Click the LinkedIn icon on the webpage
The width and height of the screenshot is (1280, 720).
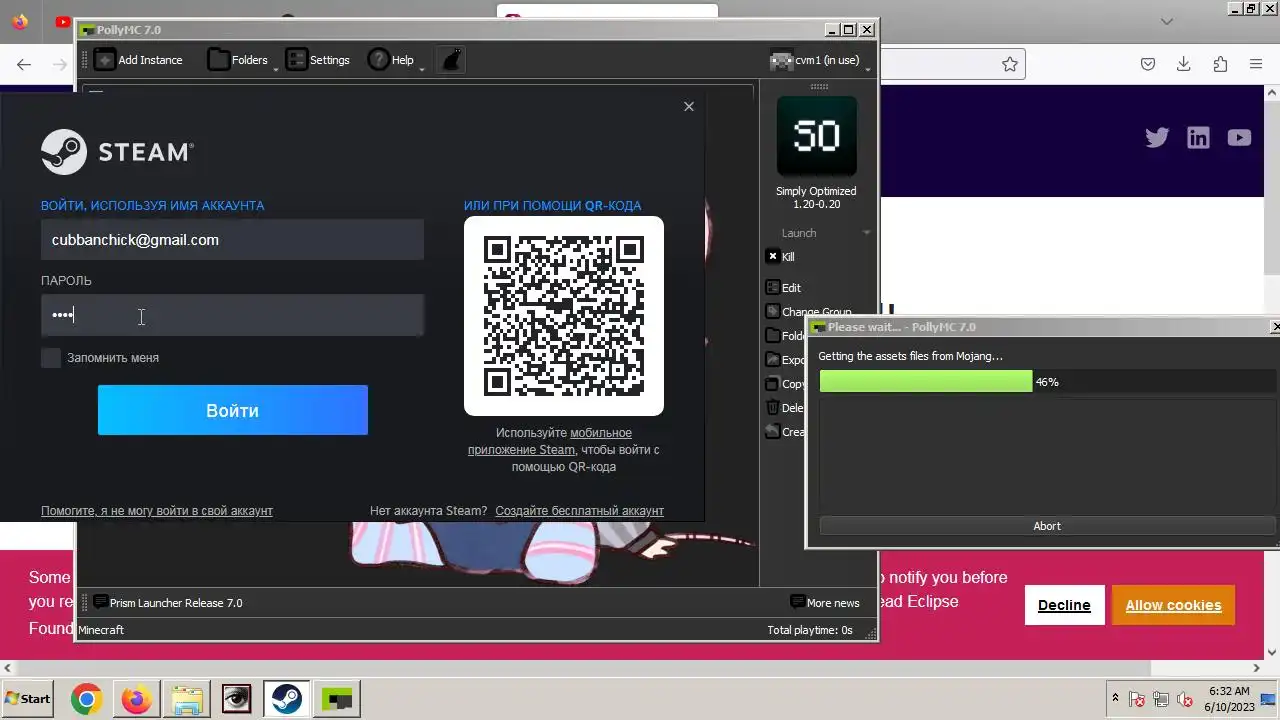(1198, 138)
